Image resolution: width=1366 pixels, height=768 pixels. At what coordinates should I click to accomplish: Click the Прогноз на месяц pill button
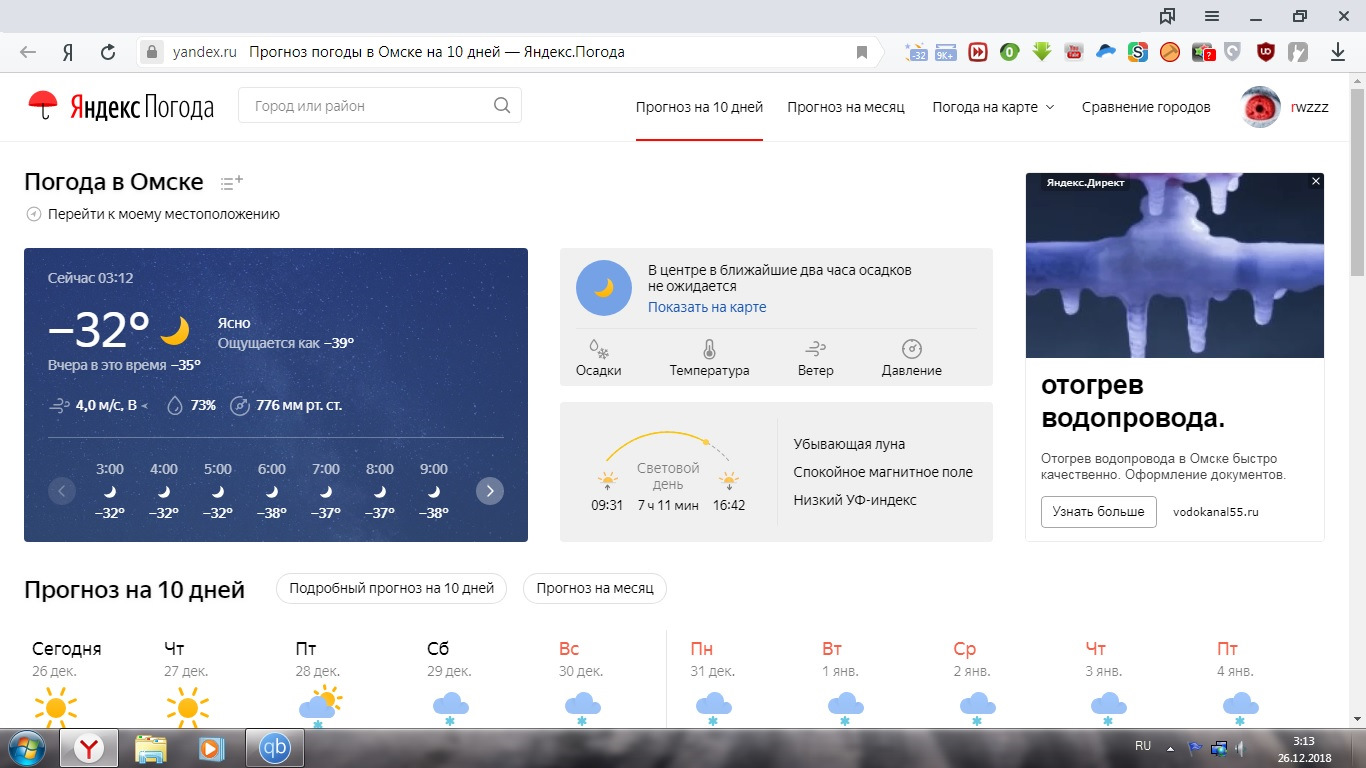pyautogui.click(x=595, y=588)
